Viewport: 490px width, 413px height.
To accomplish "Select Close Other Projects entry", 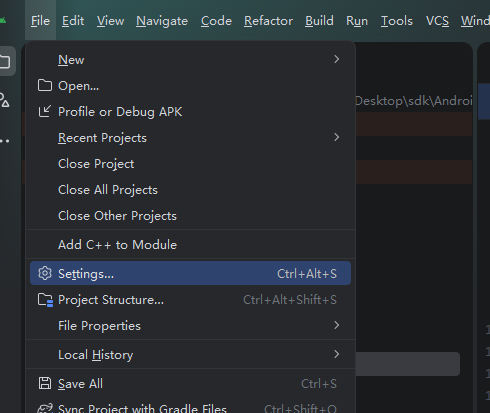I will (117, 216).
